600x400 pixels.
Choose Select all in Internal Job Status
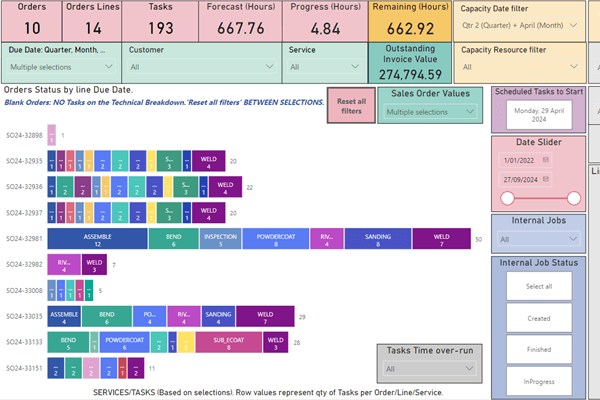(x=539, y=287)
